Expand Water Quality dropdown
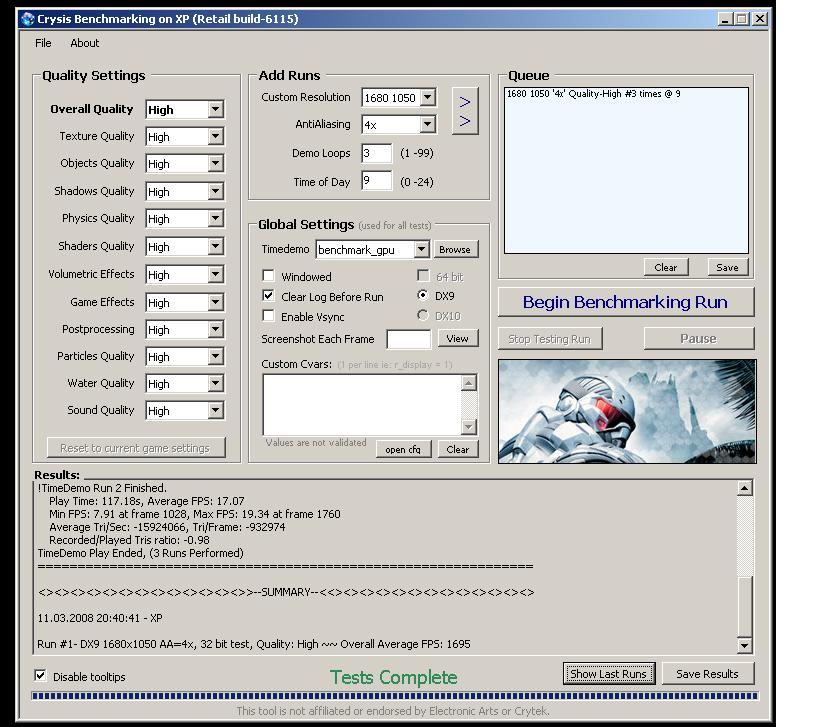The width and height of the screenshot is (840, 727). (215, 384)
